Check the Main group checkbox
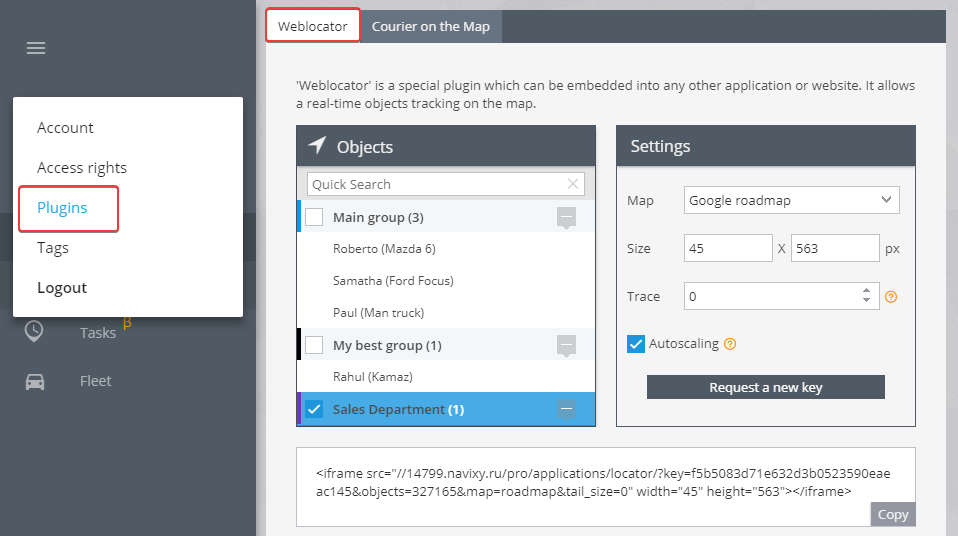The height and width of the screenshot is (536, 958). [x=314, y=217]
